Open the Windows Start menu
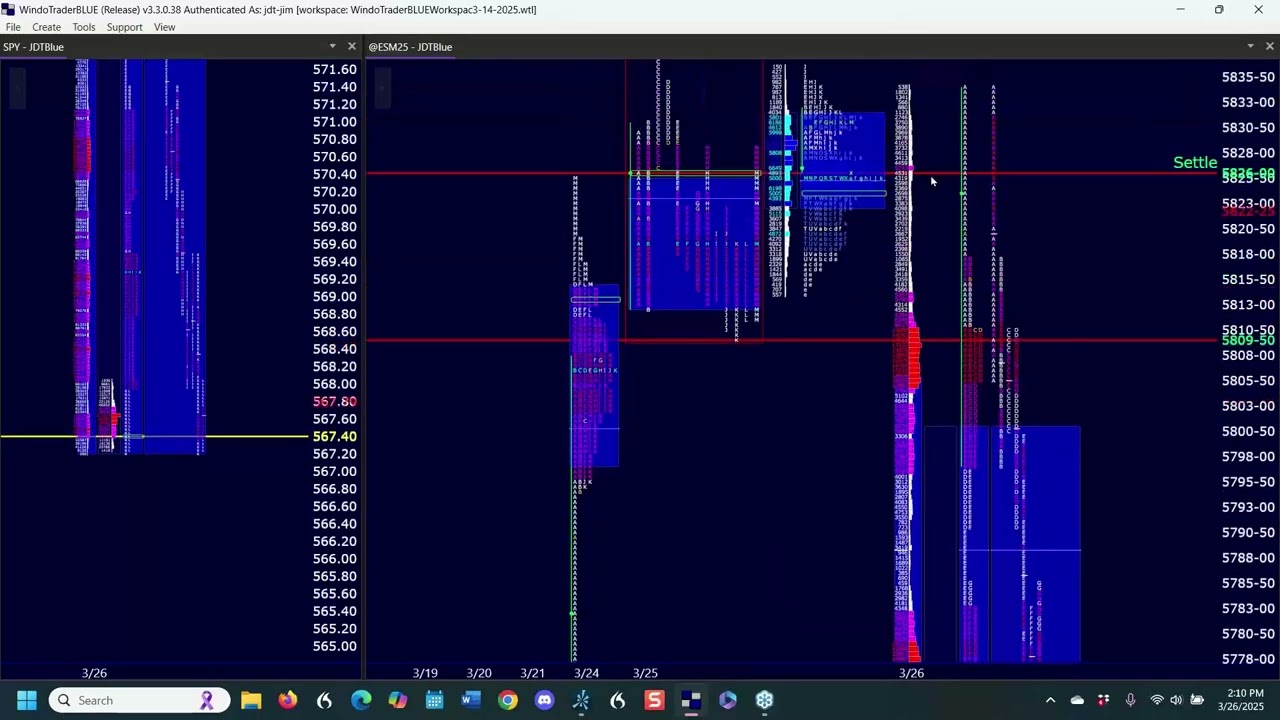The width and height of the screenshot is (1280, 720). click(27, 700)
